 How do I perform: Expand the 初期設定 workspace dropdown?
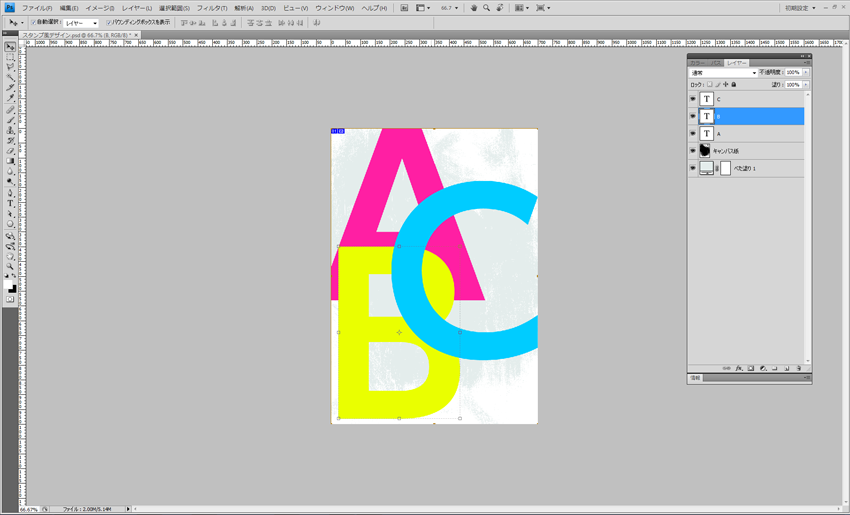tap(801, 8)
